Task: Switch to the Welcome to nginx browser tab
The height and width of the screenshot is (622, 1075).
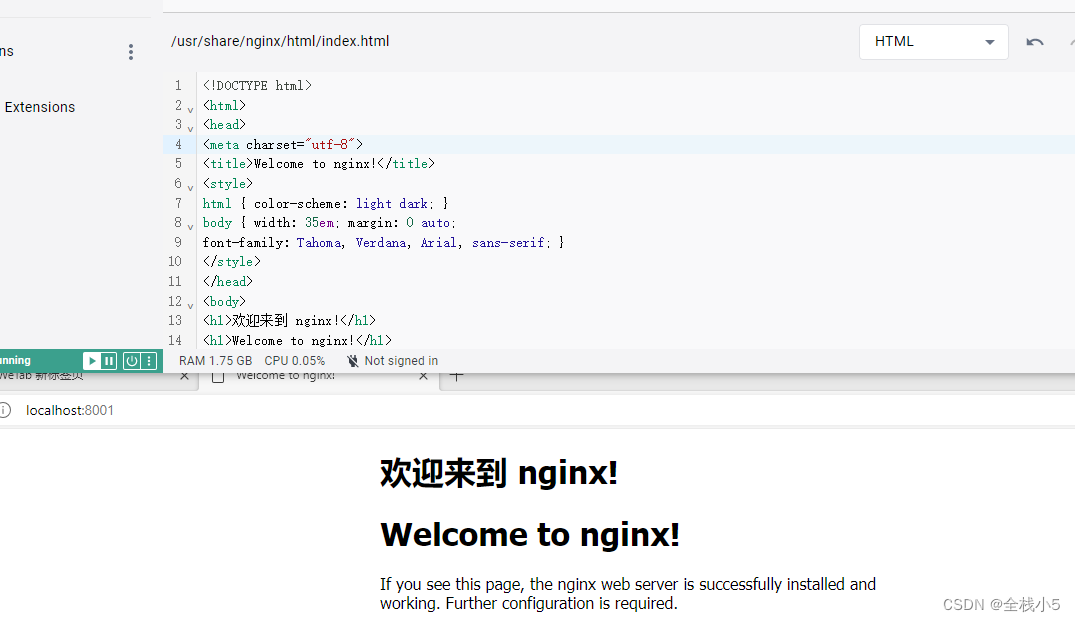Action: point(286,376)
